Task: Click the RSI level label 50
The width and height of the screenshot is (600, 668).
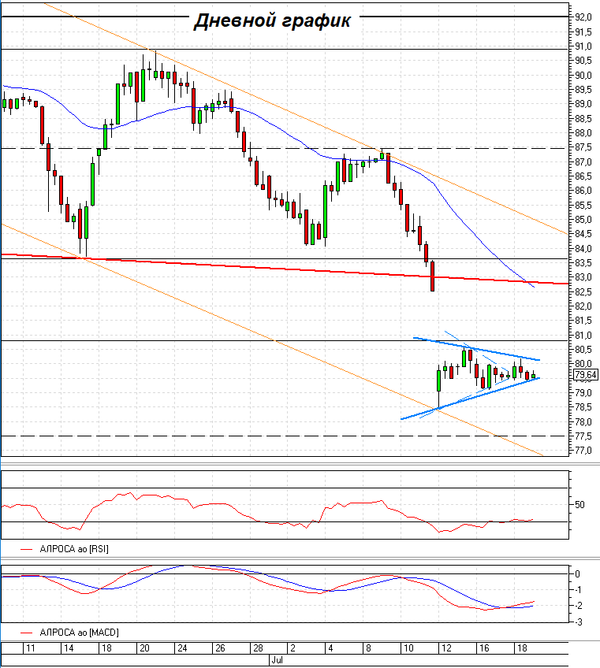Action: [x=580, y=505]
